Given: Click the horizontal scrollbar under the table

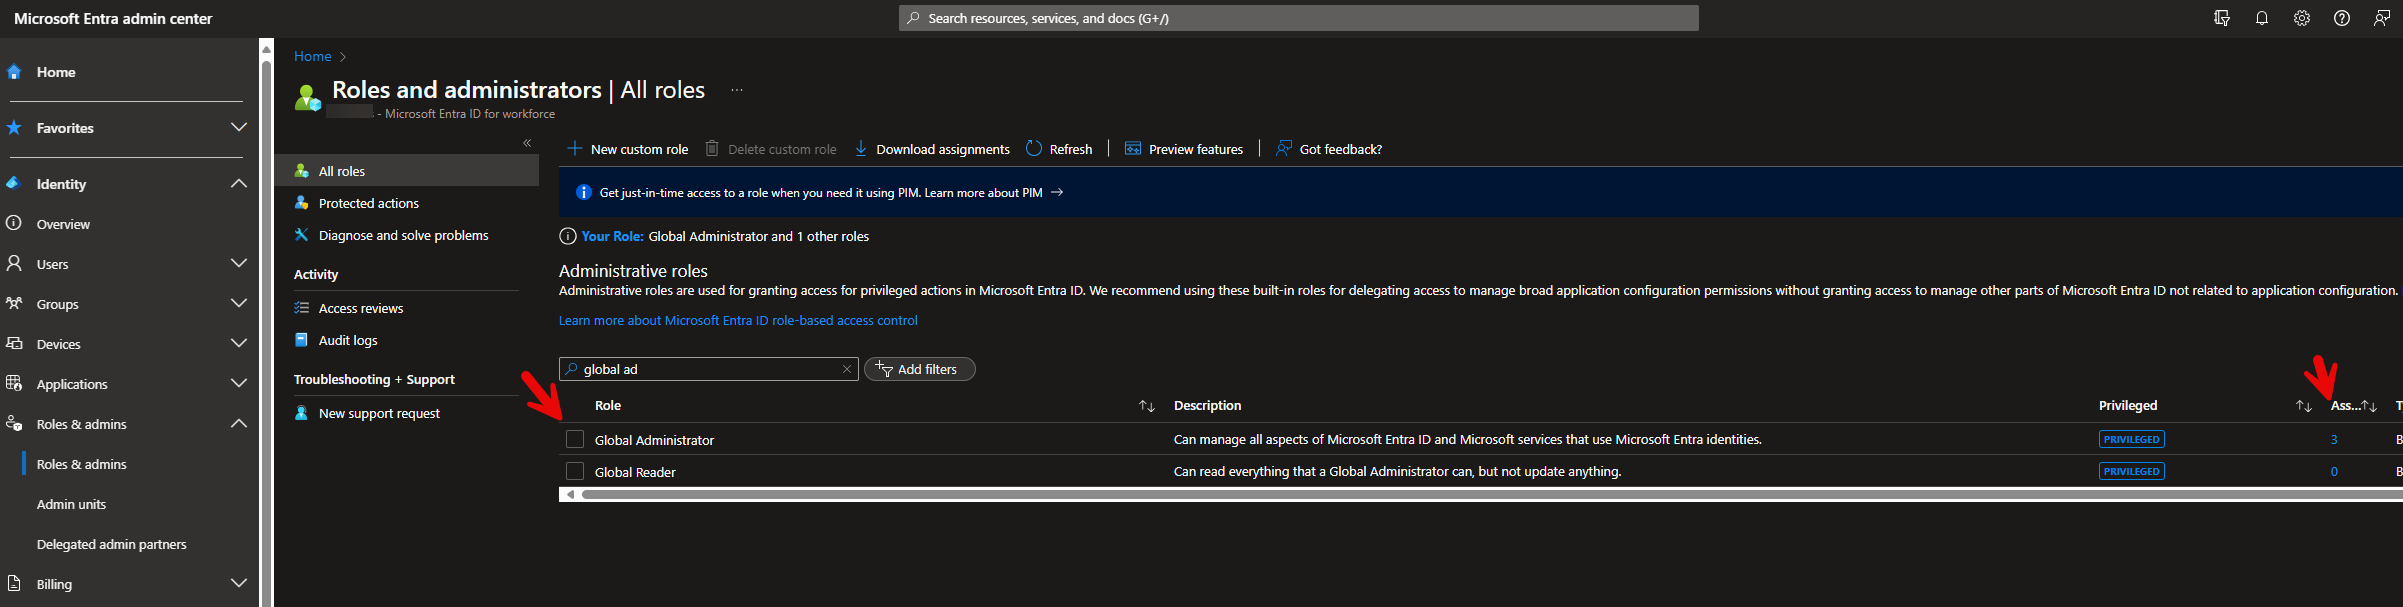Looking at the screenshot, I should [1491, 494].
